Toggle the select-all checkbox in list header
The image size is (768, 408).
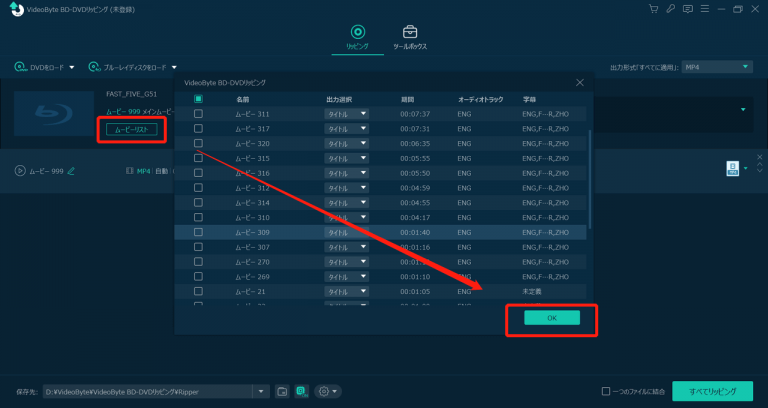tap(198, 99)
